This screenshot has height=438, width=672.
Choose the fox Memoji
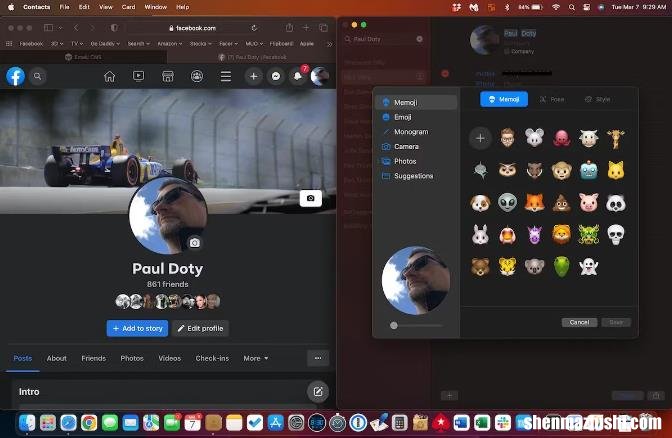click(534, 202)
